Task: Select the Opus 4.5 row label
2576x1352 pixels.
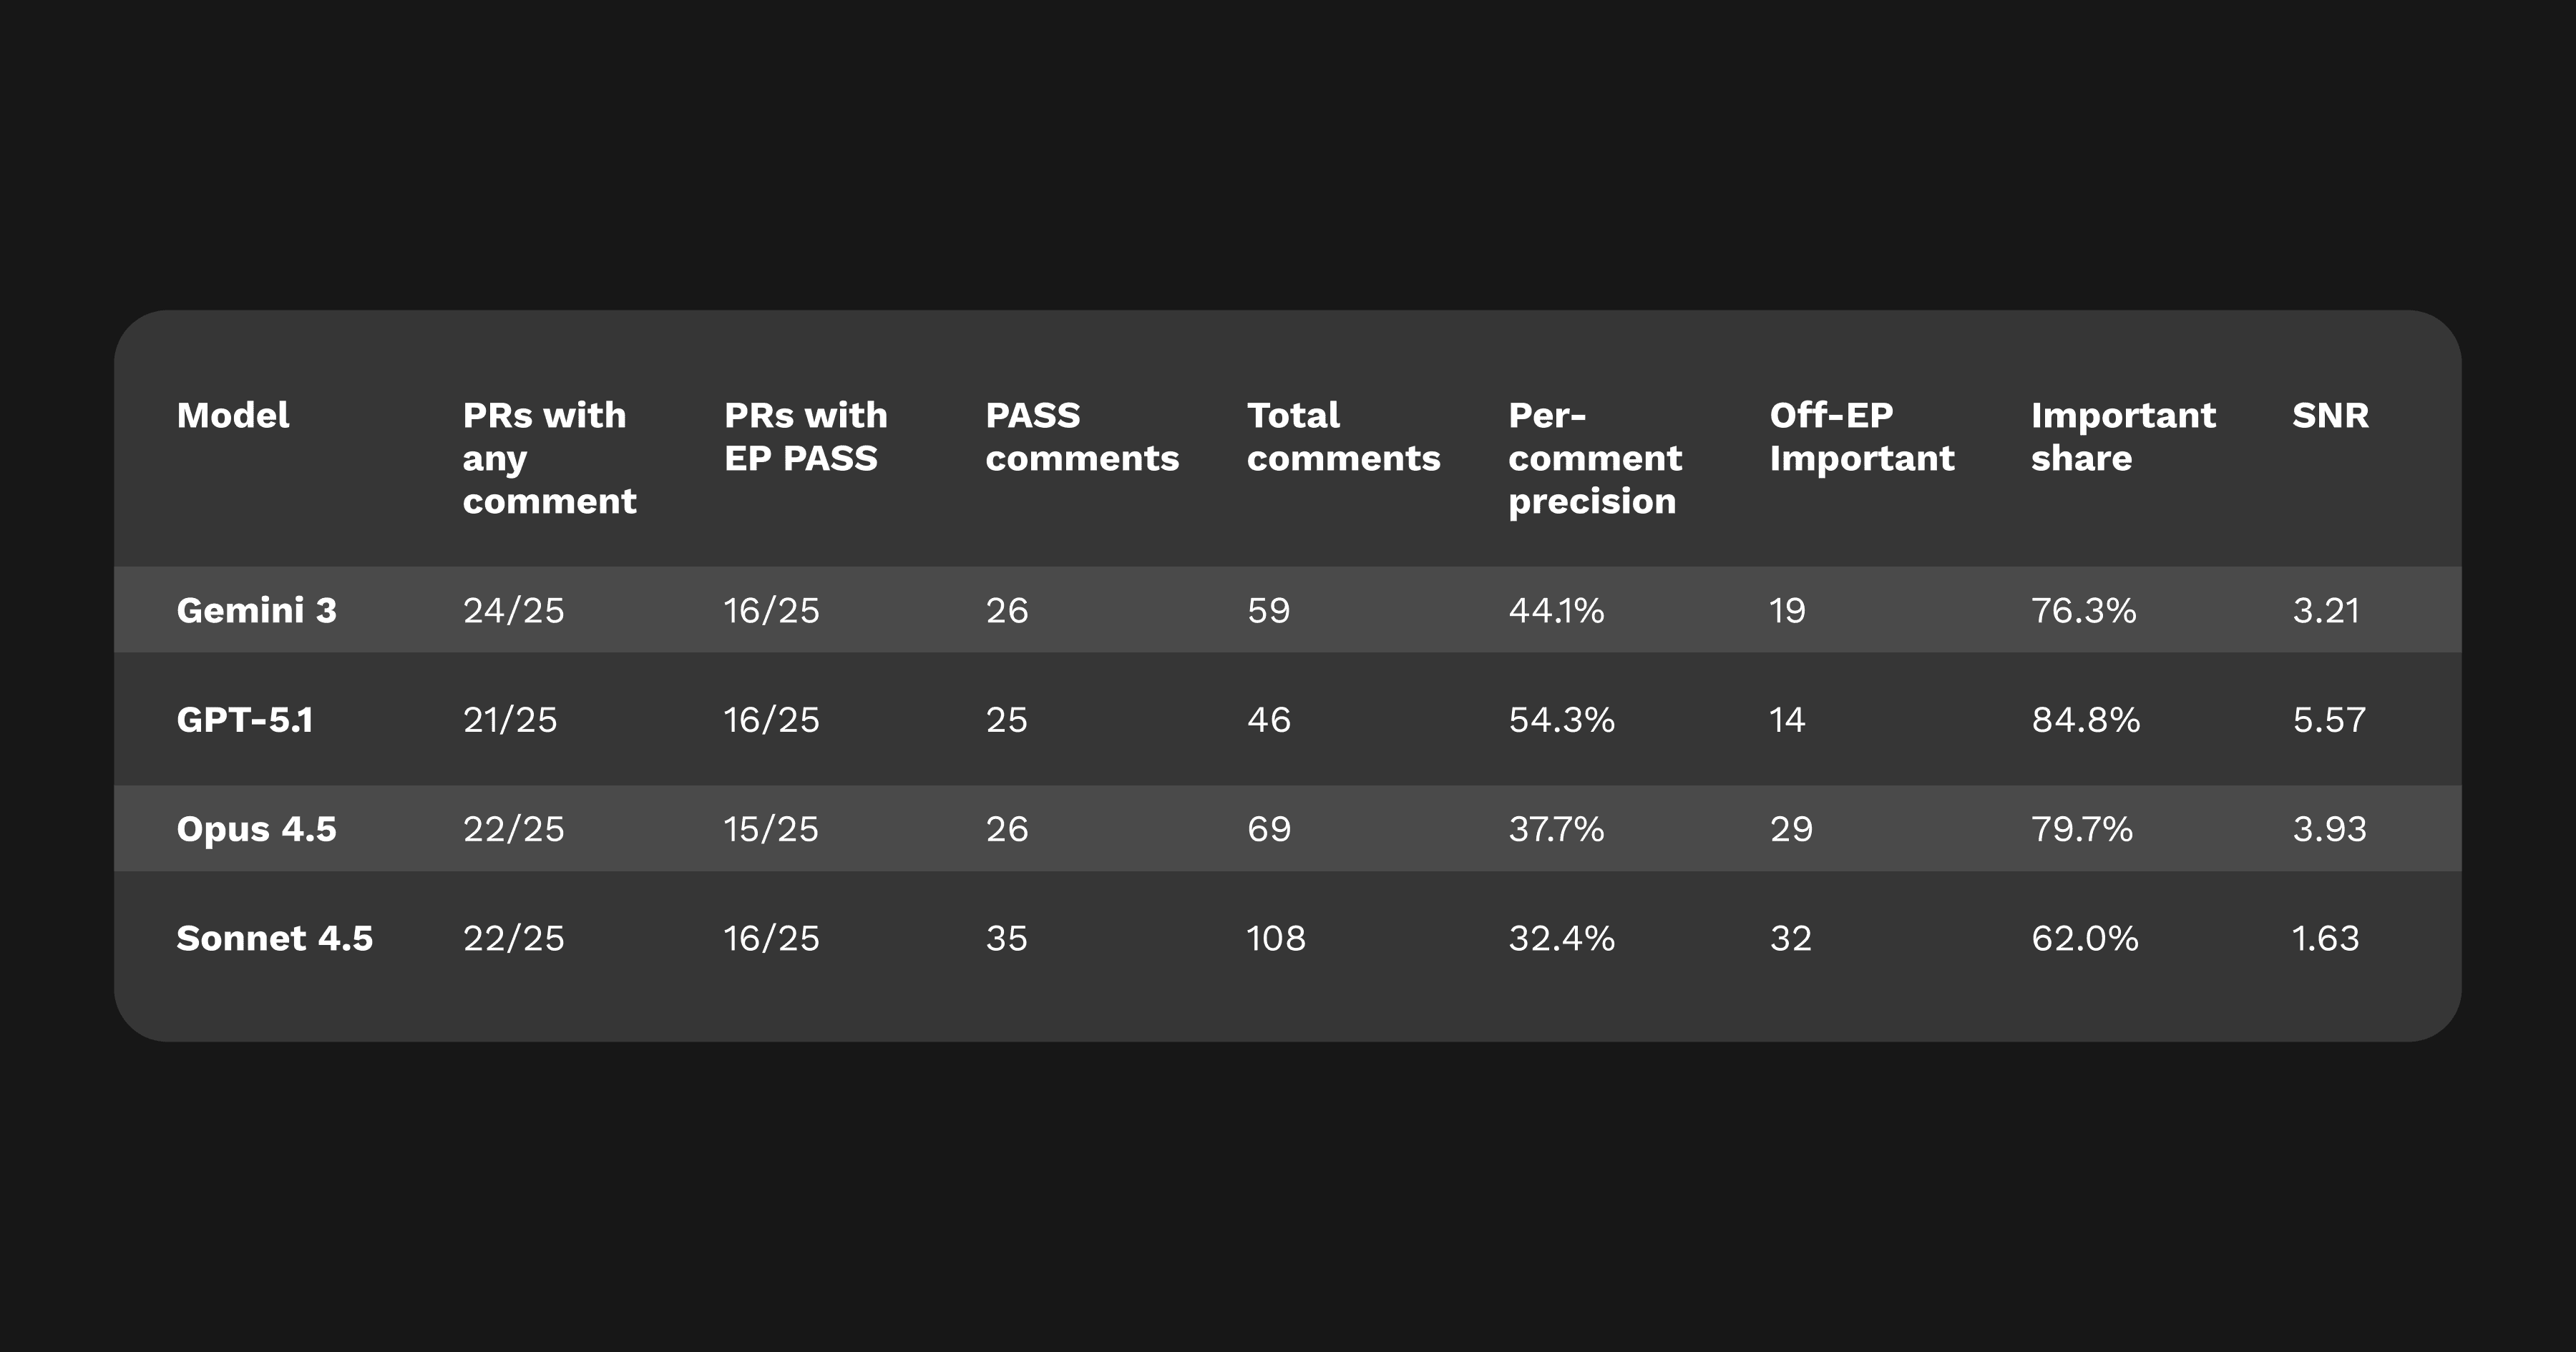Action: tap(256, 829)
